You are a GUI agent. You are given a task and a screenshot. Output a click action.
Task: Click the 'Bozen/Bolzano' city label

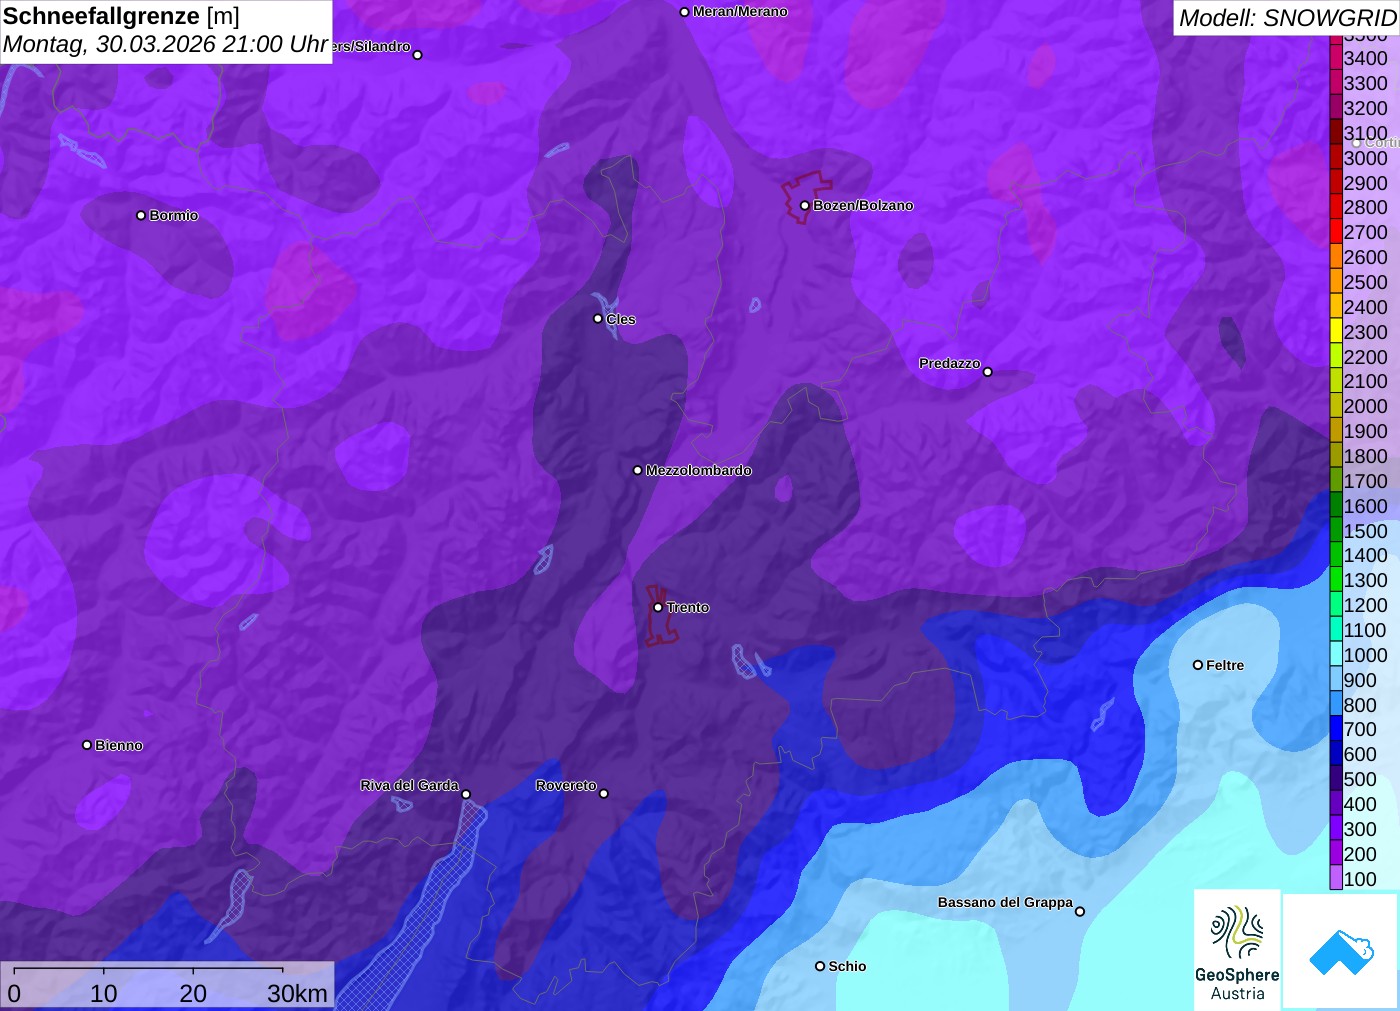pos(863,205)
